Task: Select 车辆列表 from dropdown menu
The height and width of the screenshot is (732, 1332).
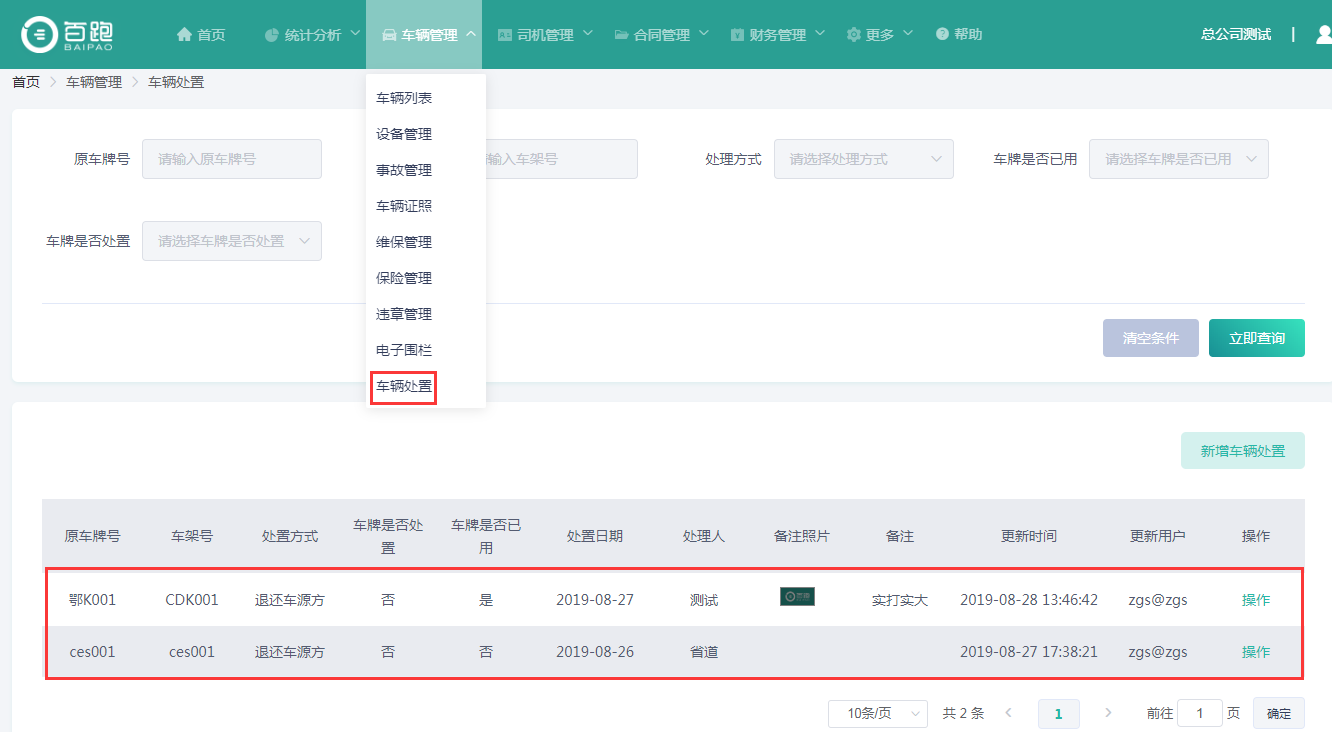Action: tap(404, 98)
